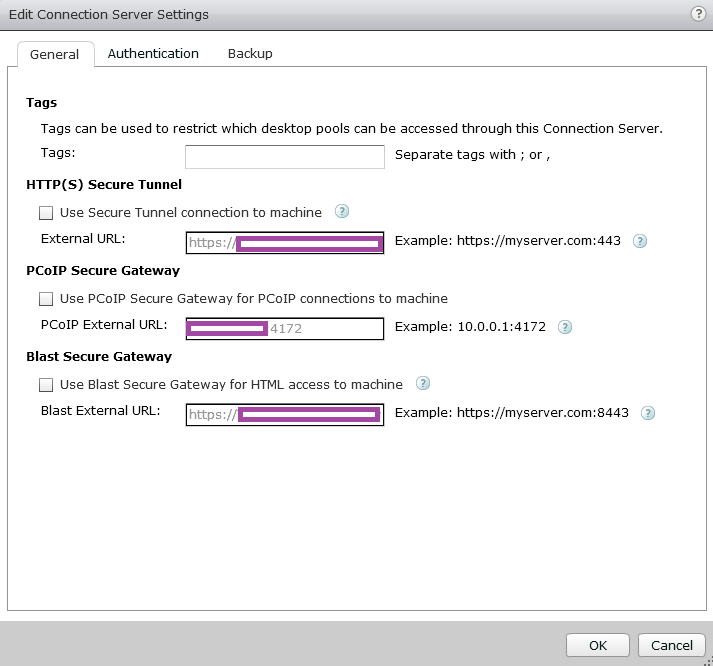The width and height of the screenshot is (713, 666).
Task: Toggle Use PCoIP Secure Gateway checkbox
Action: pos(46,299)
